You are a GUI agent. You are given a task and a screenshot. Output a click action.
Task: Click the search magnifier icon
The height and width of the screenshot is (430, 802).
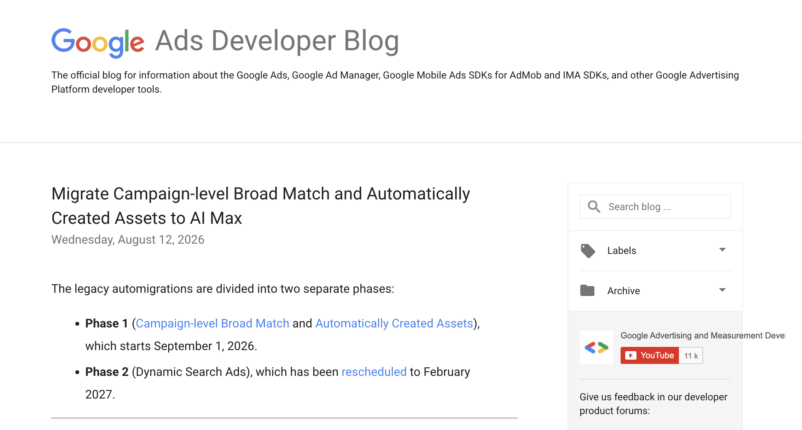594,207
